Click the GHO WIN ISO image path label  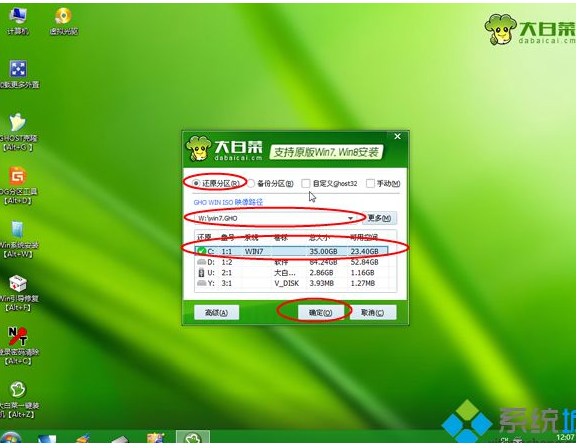coord(228,202)
